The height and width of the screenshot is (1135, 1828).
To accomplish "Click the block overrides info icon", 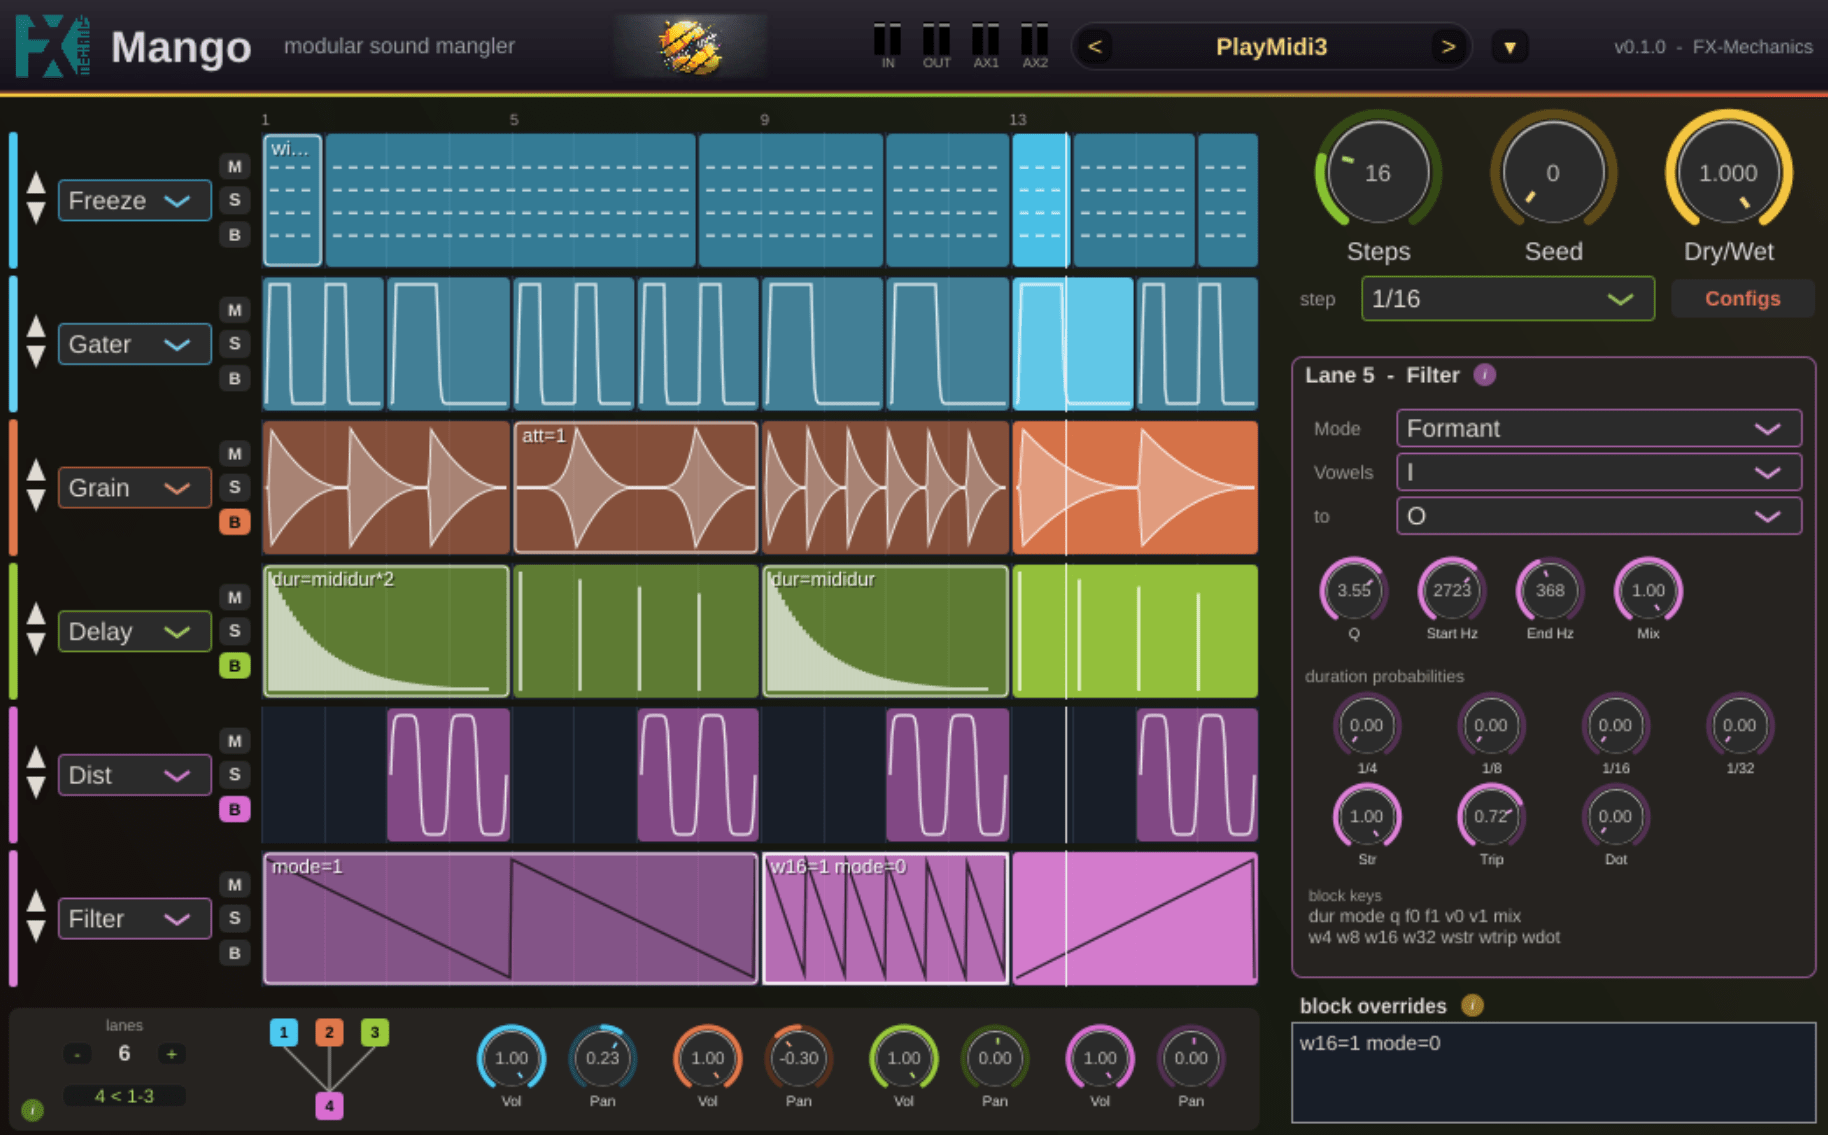I will (1472, 1005).
